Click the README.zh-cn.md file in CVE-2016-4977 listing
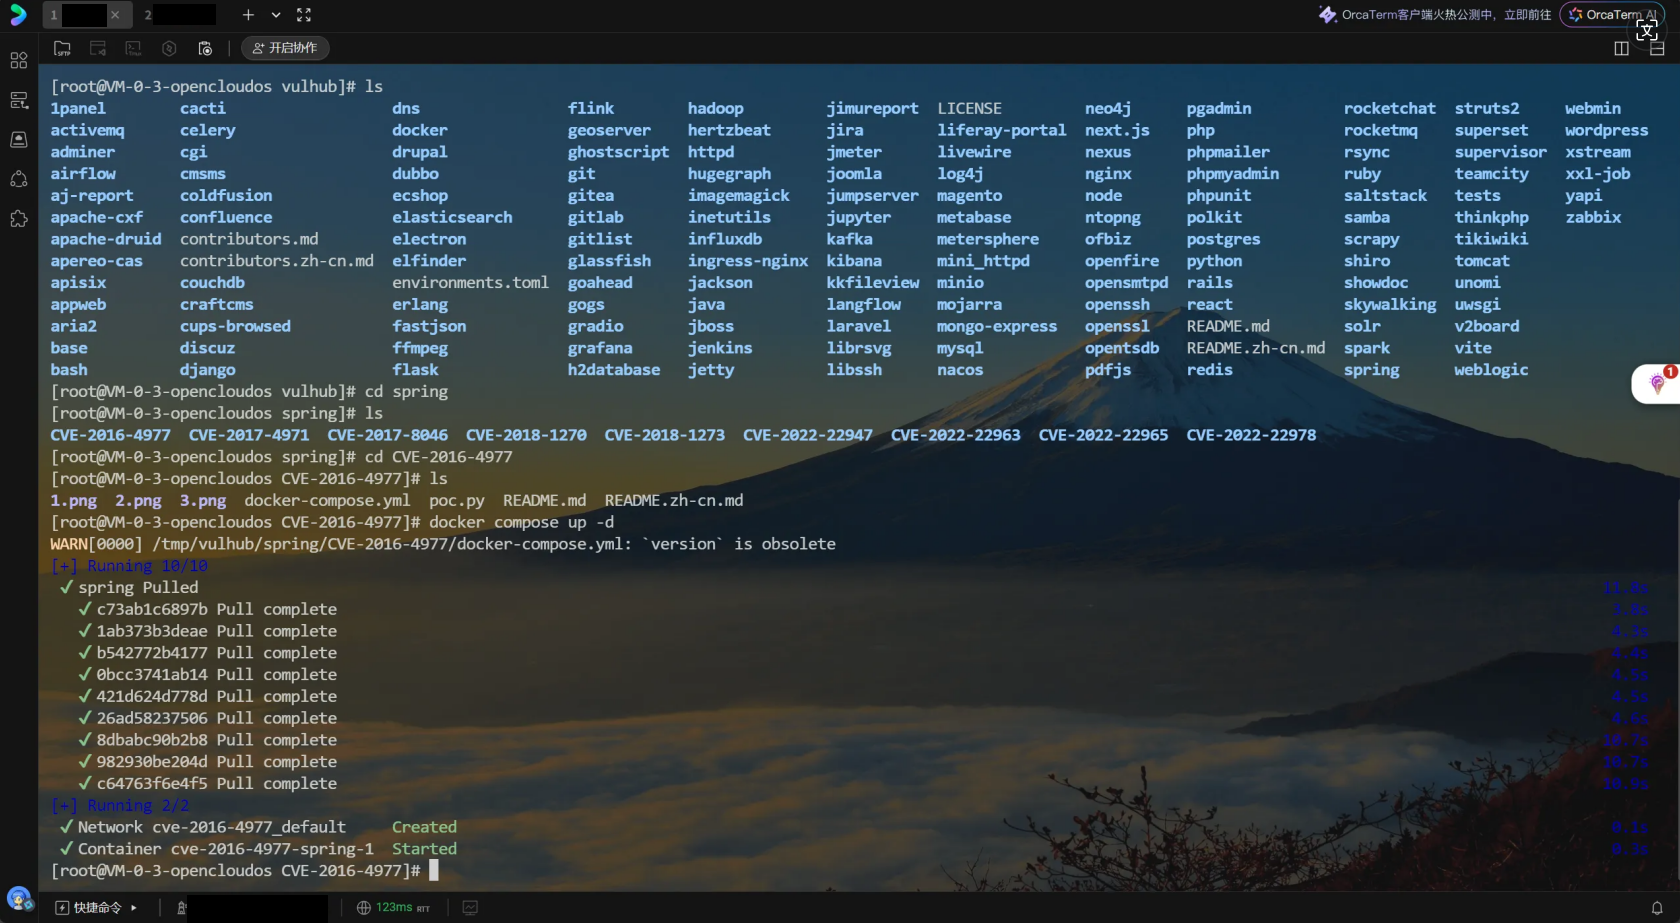Viewport: 1680px width, 923px height. tap(674, 501)
